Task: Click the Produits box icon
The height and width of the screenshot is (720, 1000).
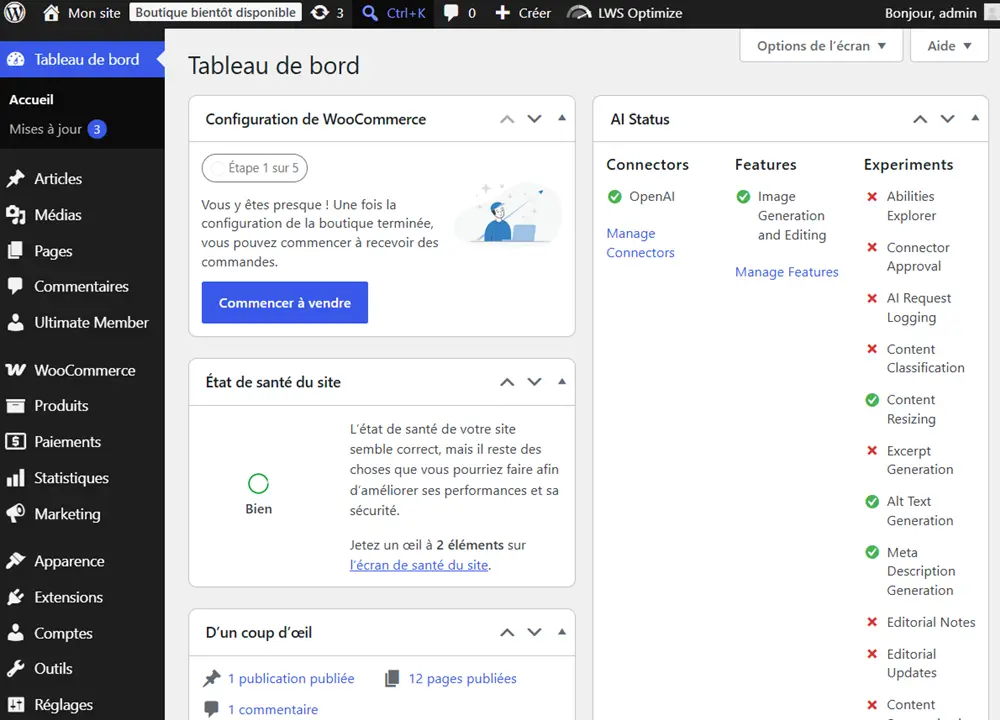Action: pos(16,406)
